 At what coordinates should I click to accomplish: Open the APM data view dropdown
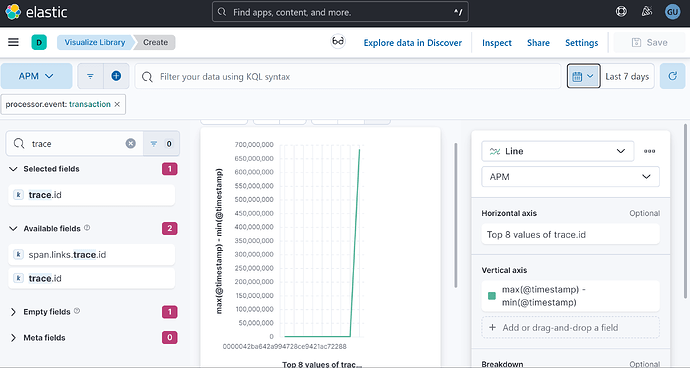coord(37,76)
